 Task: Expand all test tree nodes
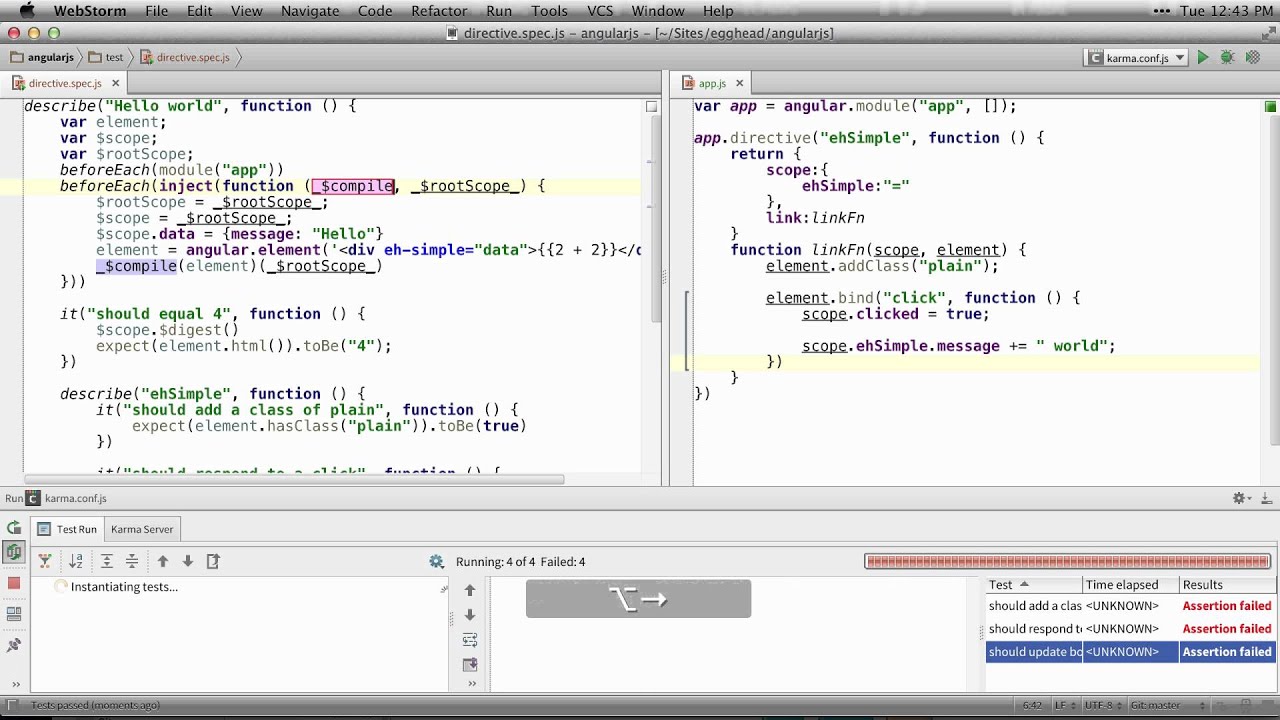click(x=107, y=562)
